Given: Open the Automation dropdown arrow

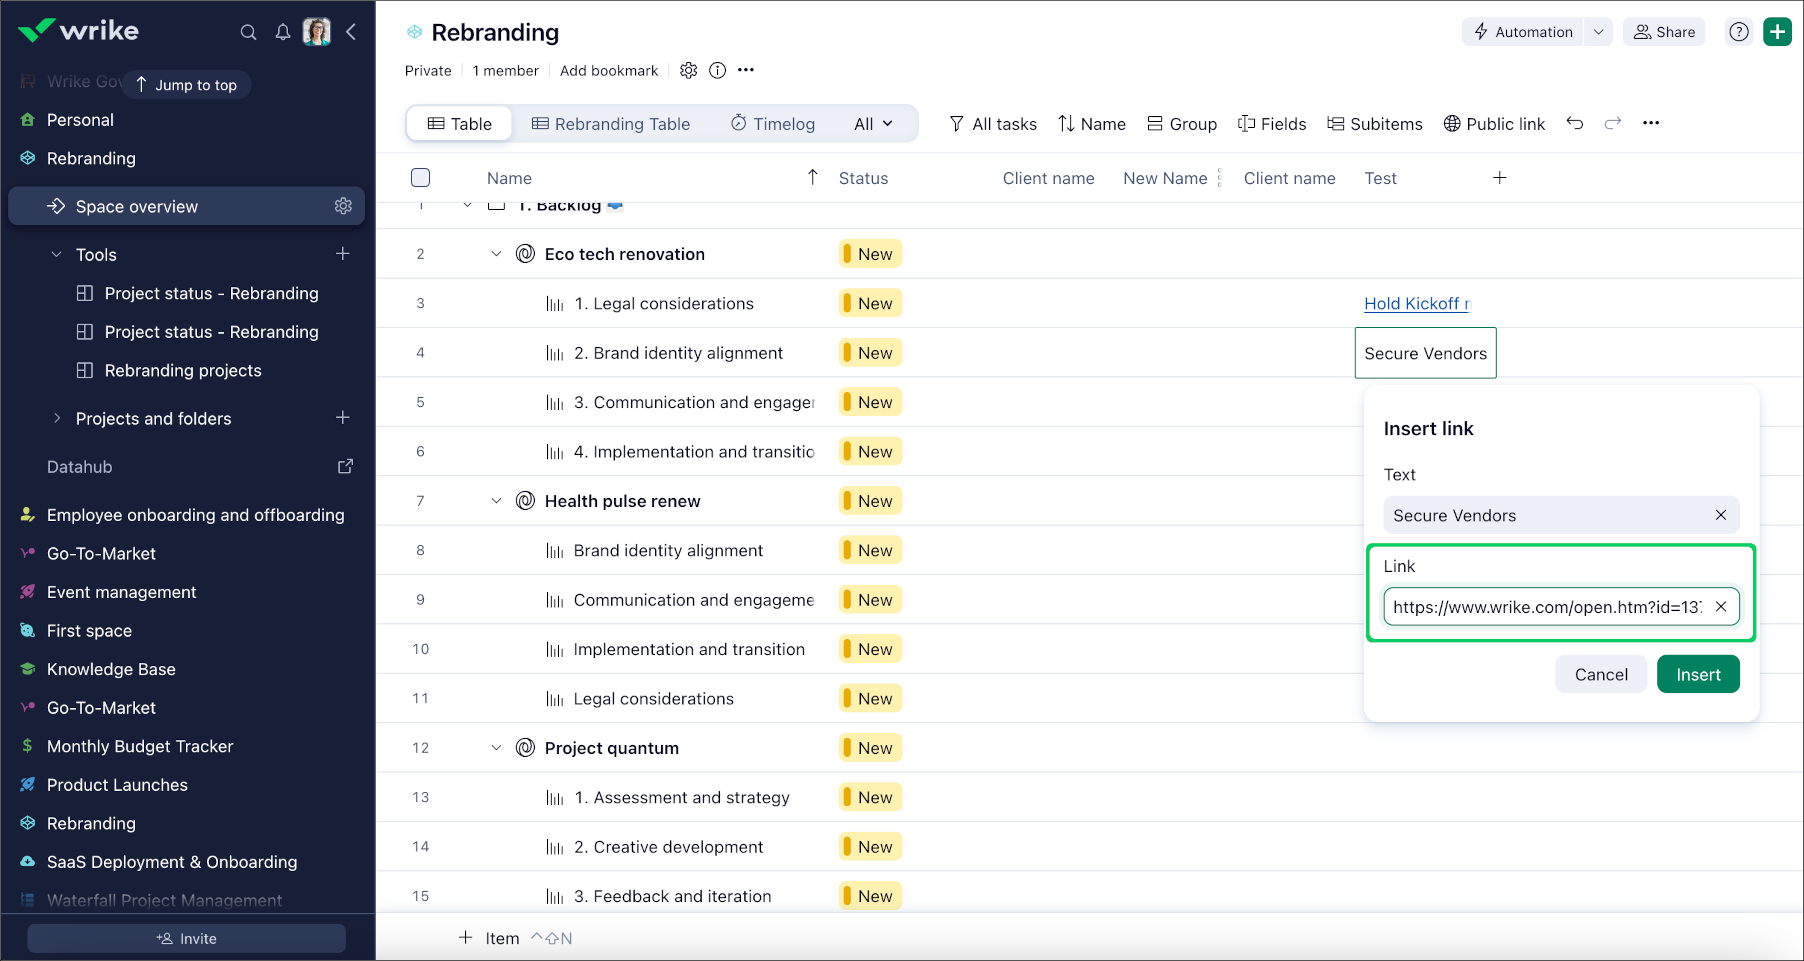Looking at the screenshot, I should (x=1598, y=32).
